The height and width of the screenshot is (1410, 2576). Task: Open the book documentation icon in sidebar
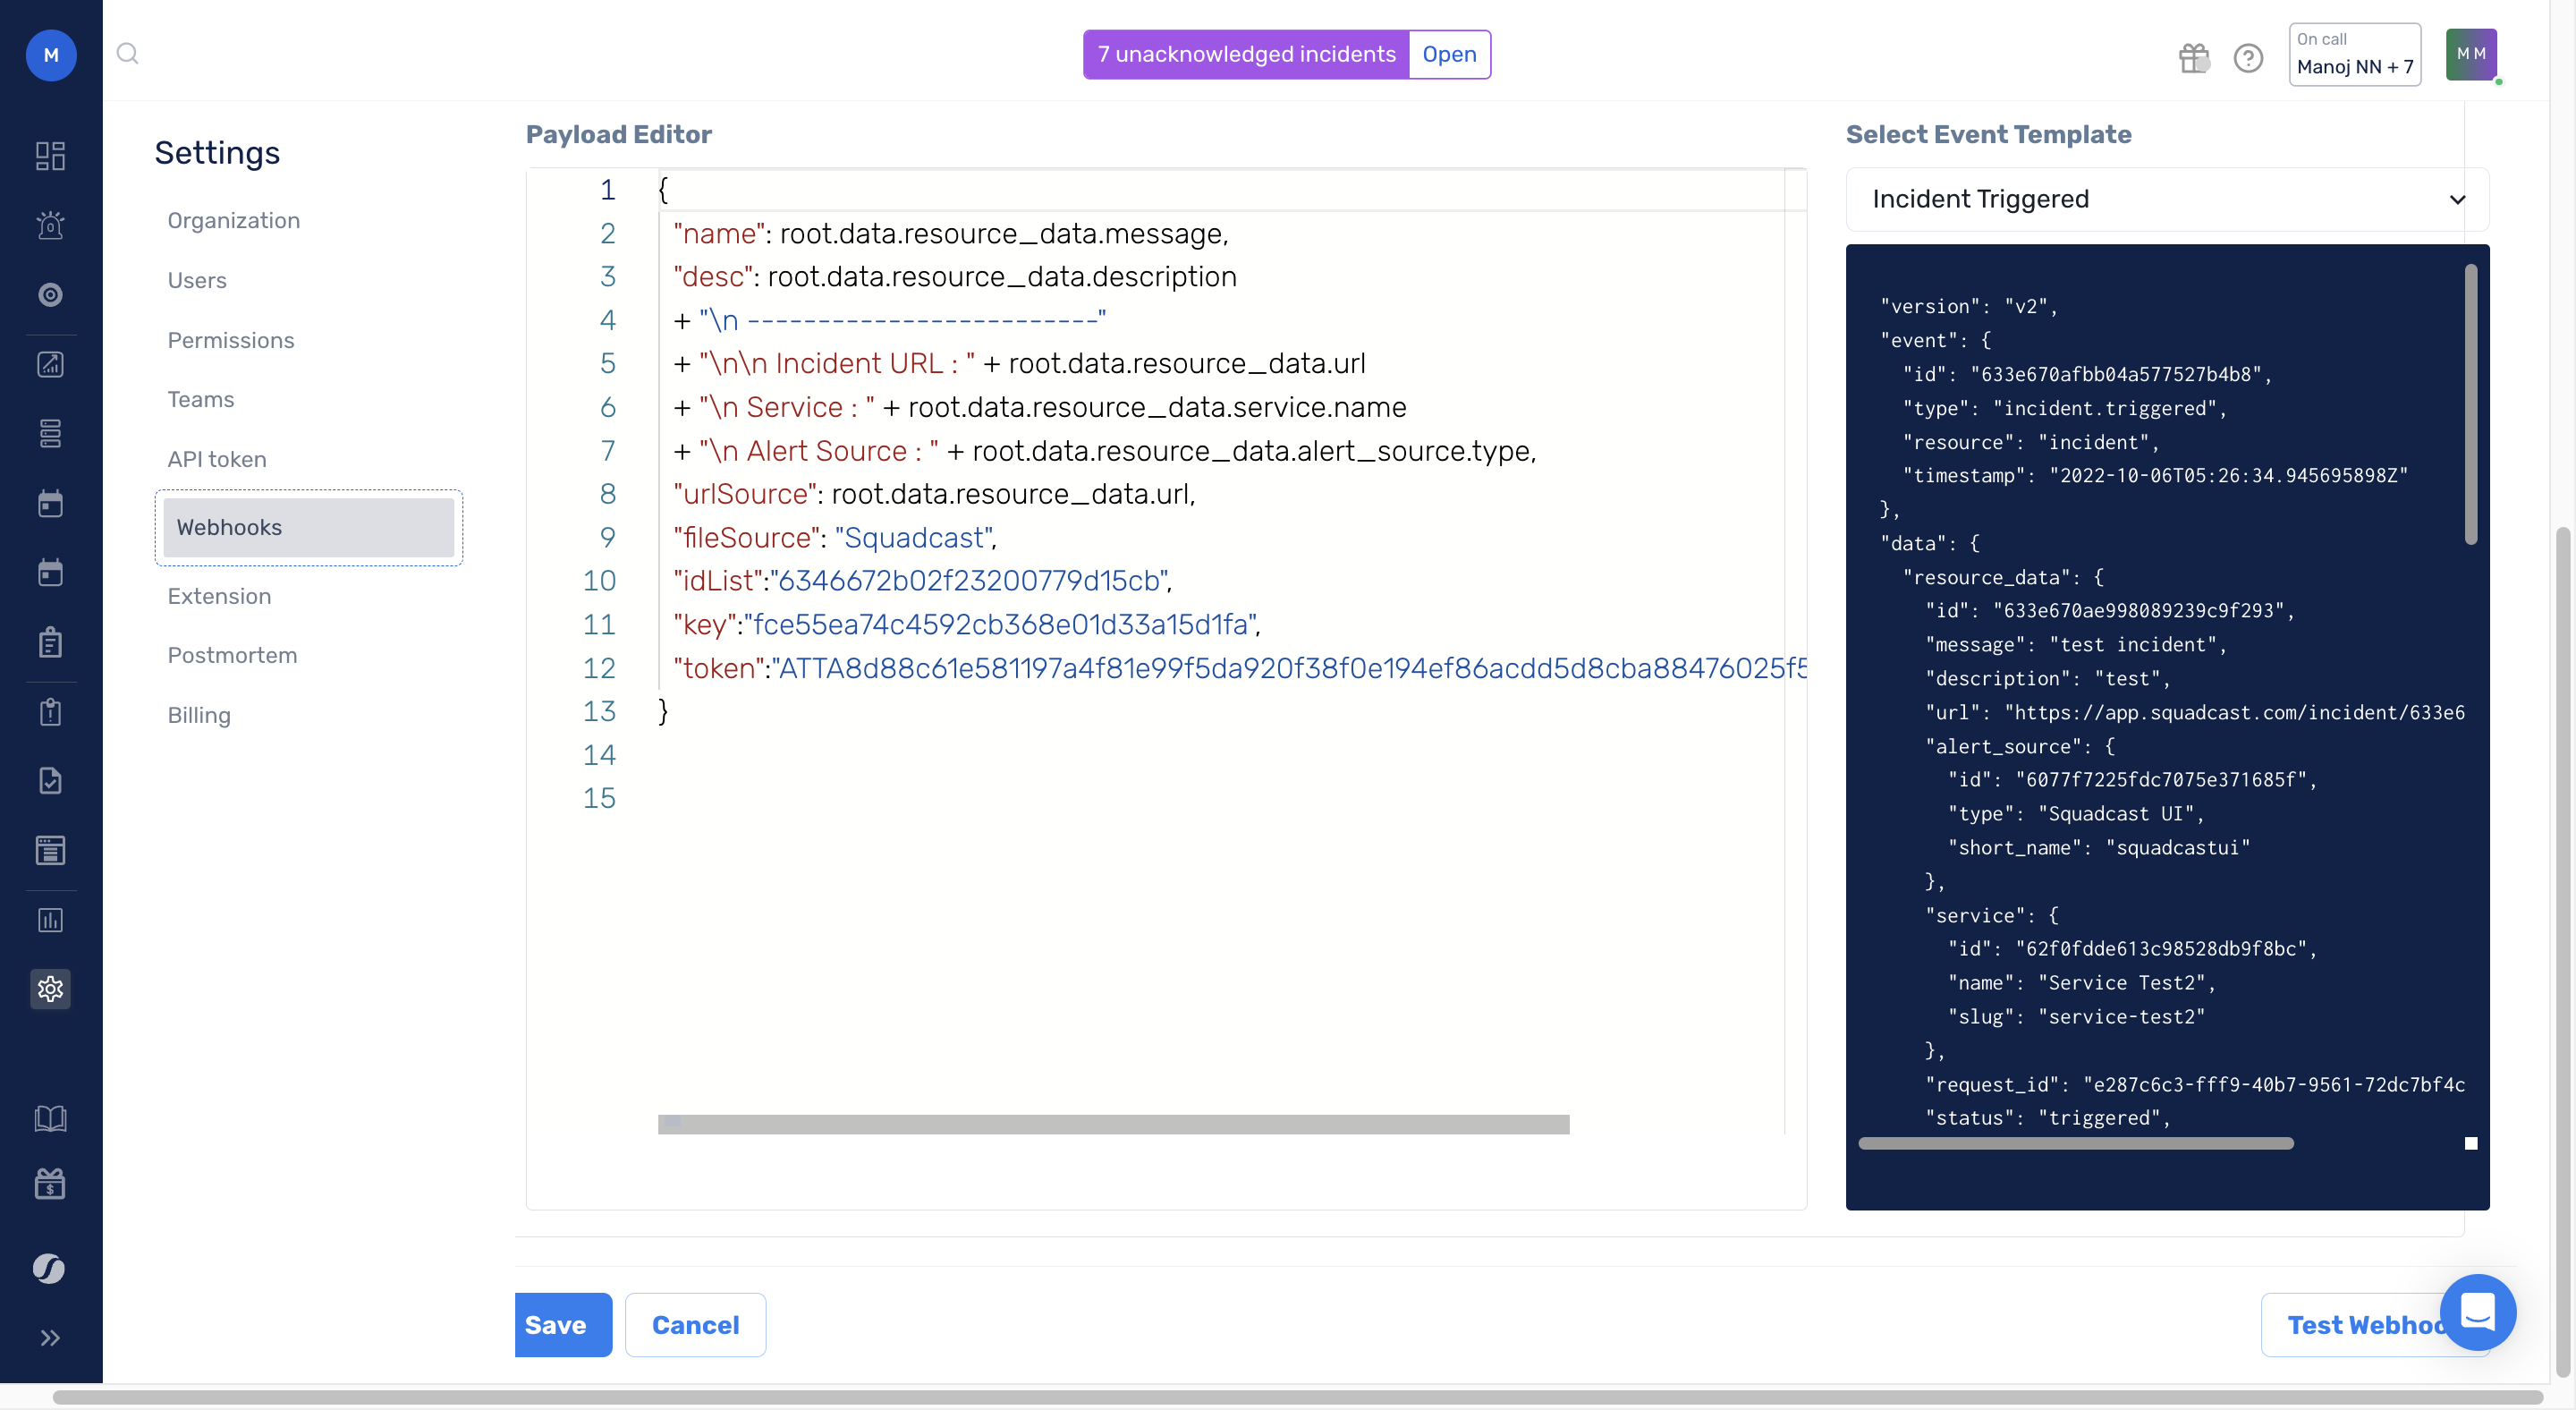(x=50, y=1118)
